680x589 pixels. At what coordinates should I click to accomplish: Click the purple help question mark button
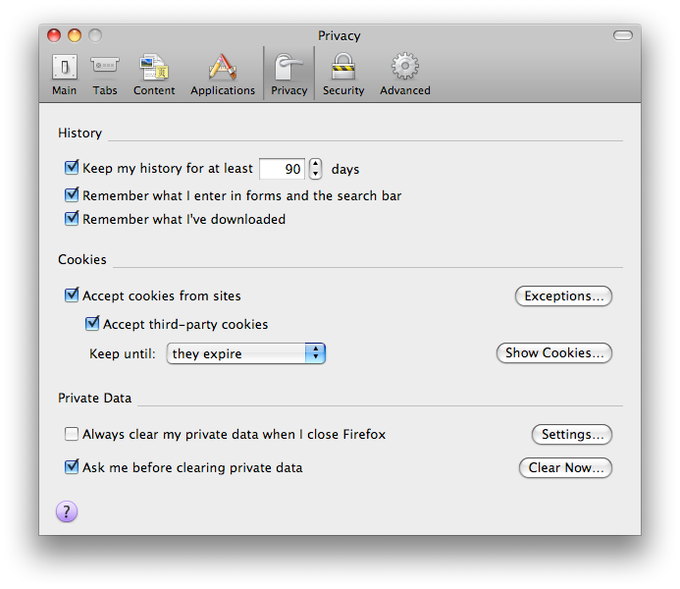67,512
